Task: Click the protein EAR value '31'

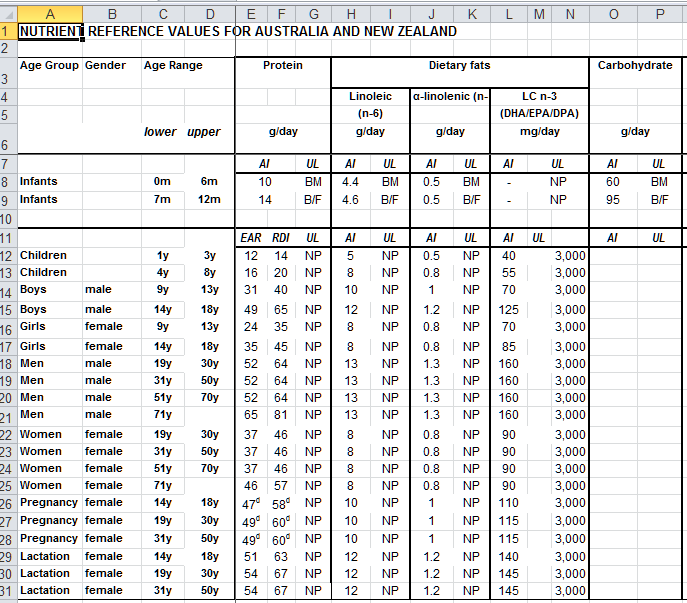Action: 251,290
